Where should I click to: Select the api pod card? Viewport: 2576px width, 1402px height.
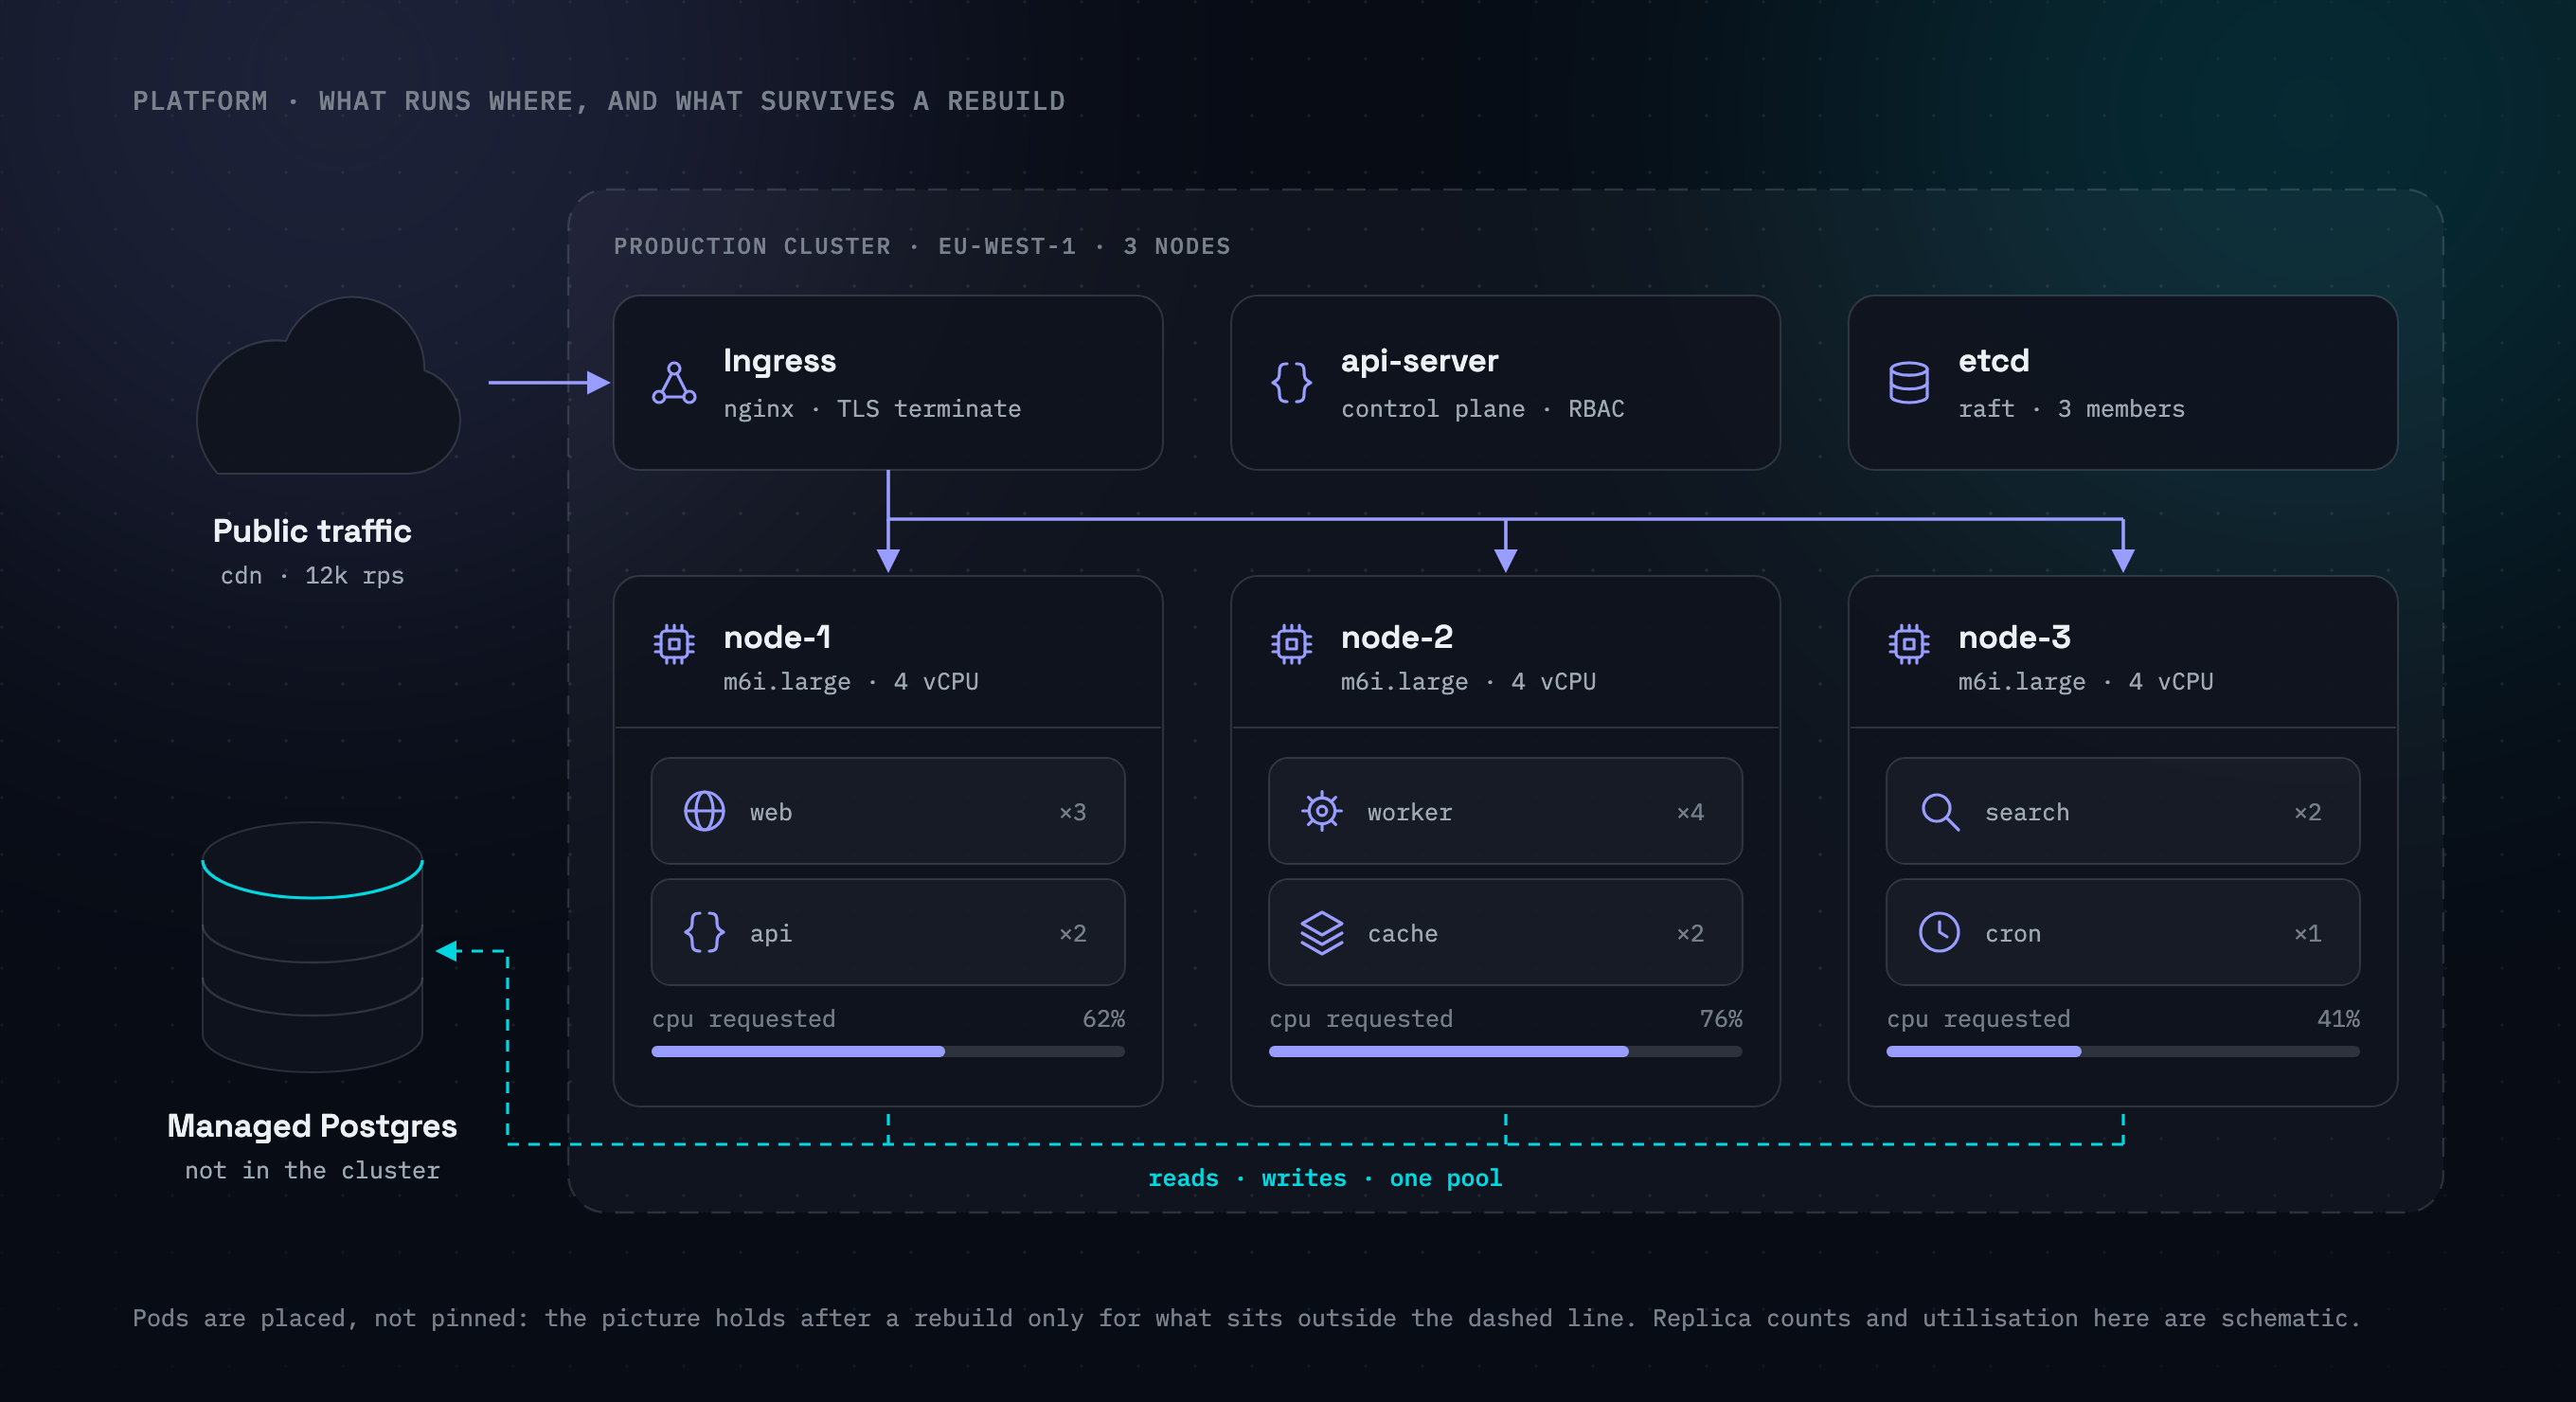tap(888, 932)
